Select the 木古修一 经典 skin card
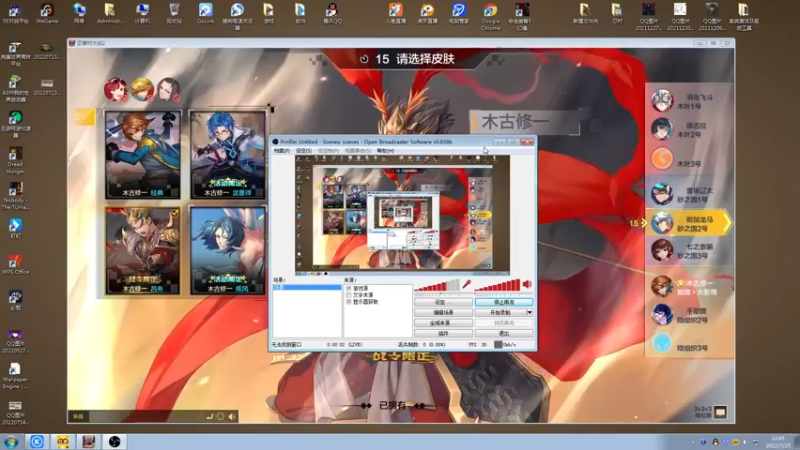 [x=143, y=155]
